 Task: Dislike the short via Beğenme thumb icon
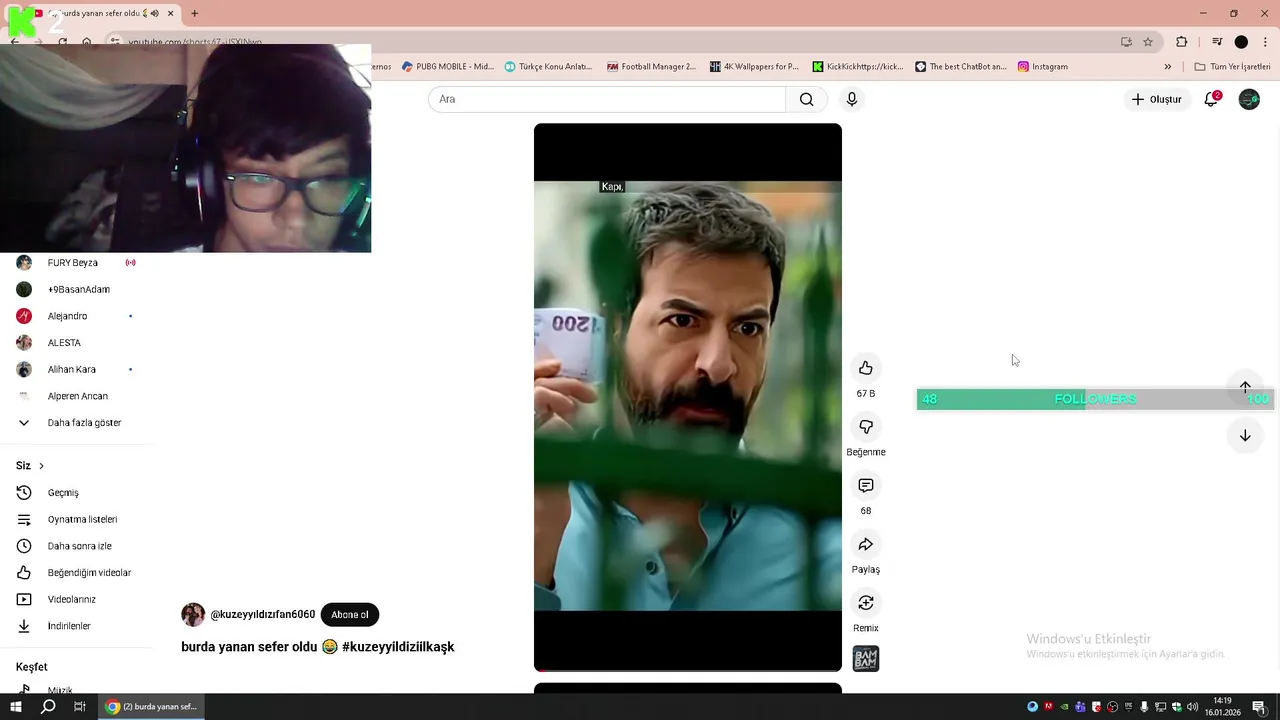coord(866,427)
